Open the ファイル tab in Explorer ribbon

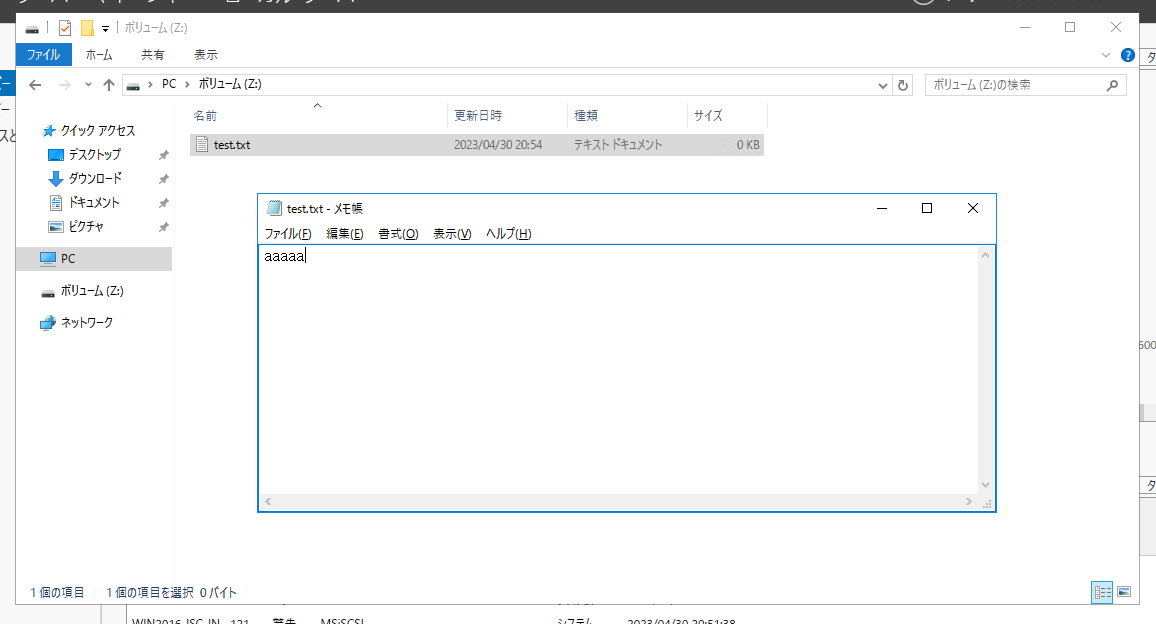point(43,55)
